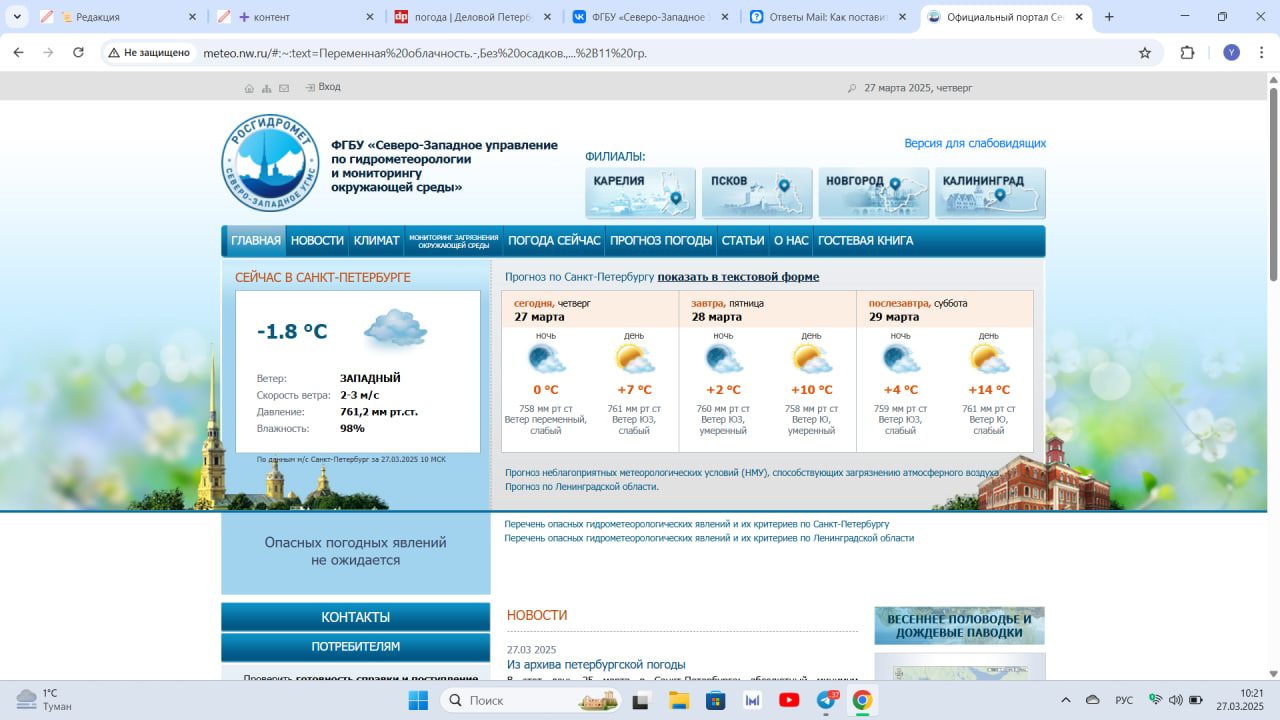The width and height of the screenshot is (1280, 720).
Task: Switch to the Ответы Mail browser tab
Action: pos(828,17)
